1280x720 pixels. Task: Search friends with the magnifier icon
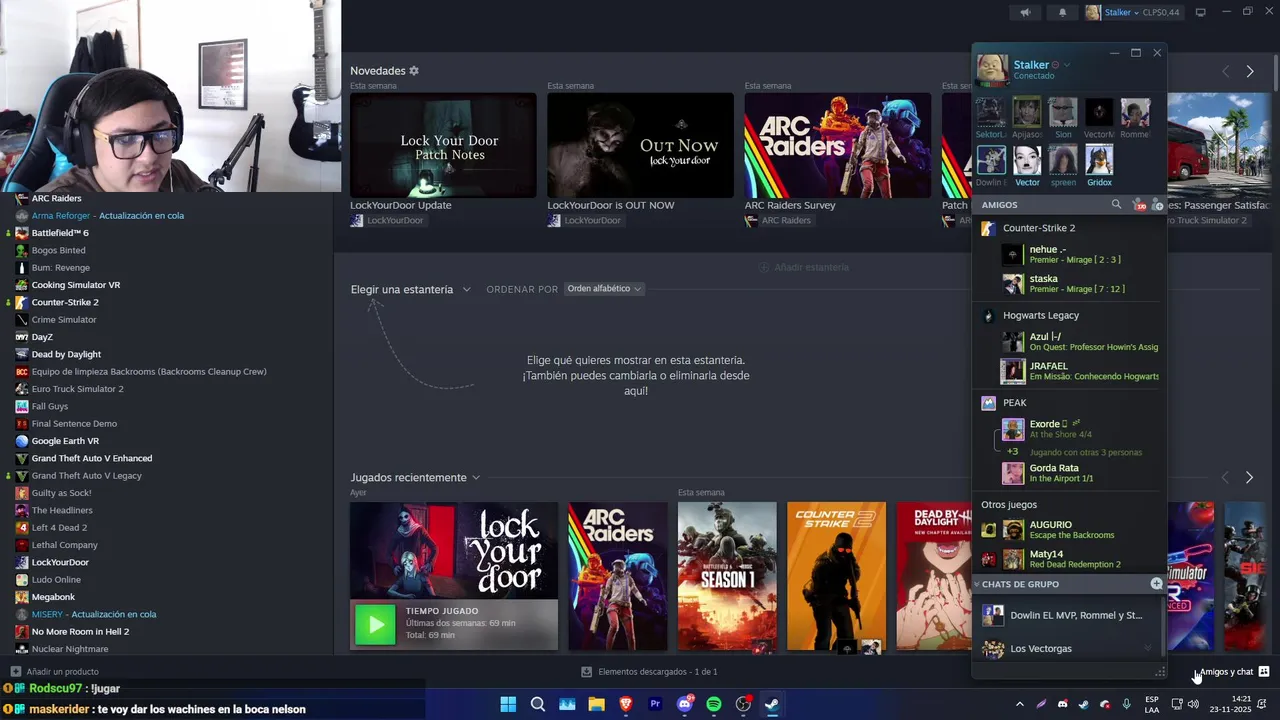tap(1116, 205)
